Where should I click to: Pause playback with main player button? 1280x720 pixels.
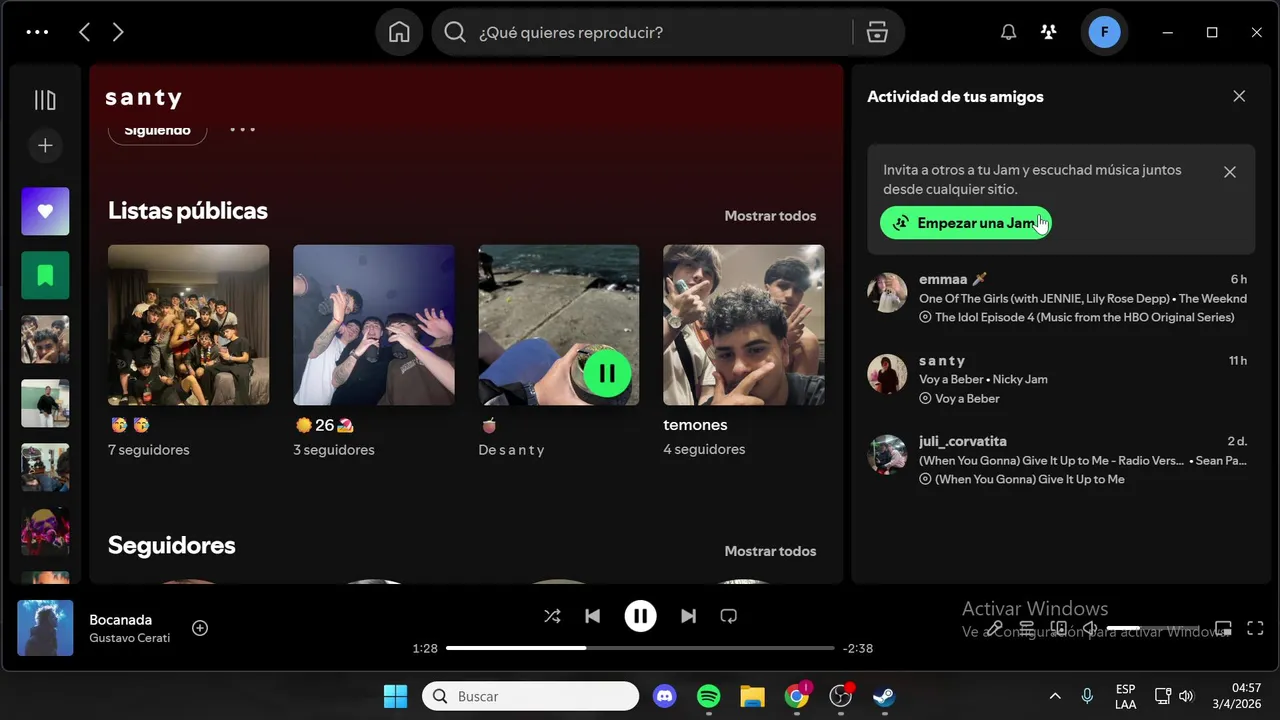pyautogui.click(x=640, y=616)
